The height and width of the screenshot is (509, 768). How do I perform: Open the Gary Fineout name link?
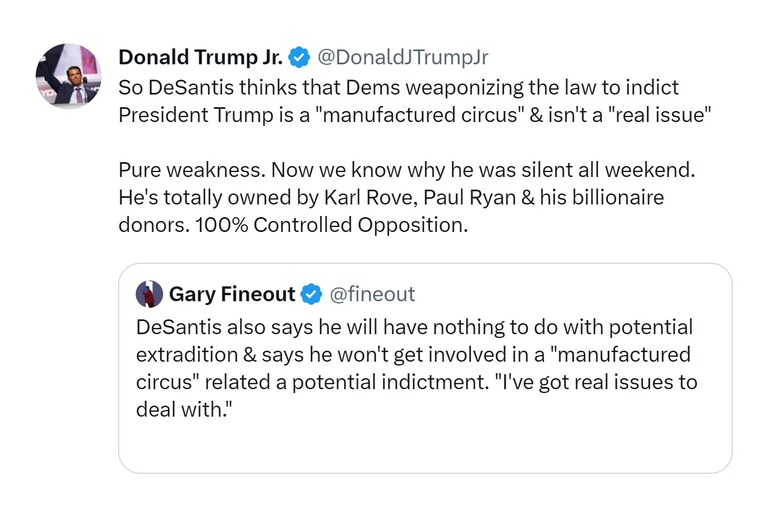point(231,294)
